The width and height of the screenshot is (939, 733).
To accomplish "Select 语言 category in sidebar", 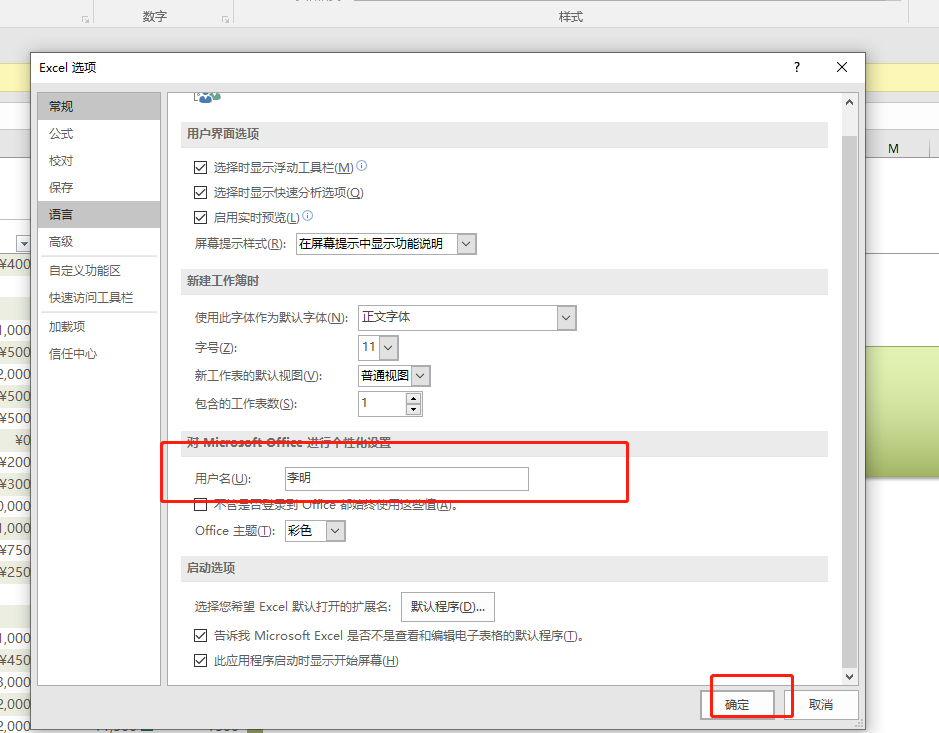I will (99, 214).
